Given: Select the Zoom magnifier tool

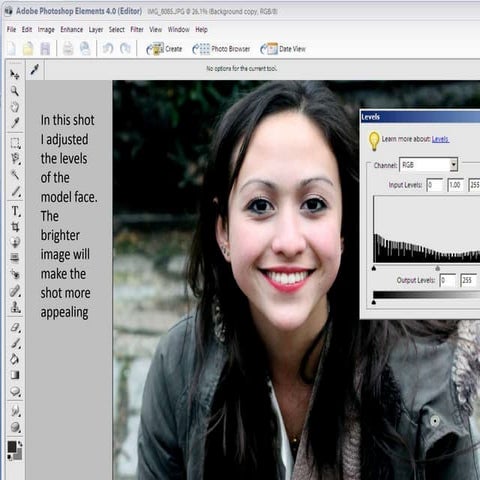Looking at the screenshot, I should point(15,90).
